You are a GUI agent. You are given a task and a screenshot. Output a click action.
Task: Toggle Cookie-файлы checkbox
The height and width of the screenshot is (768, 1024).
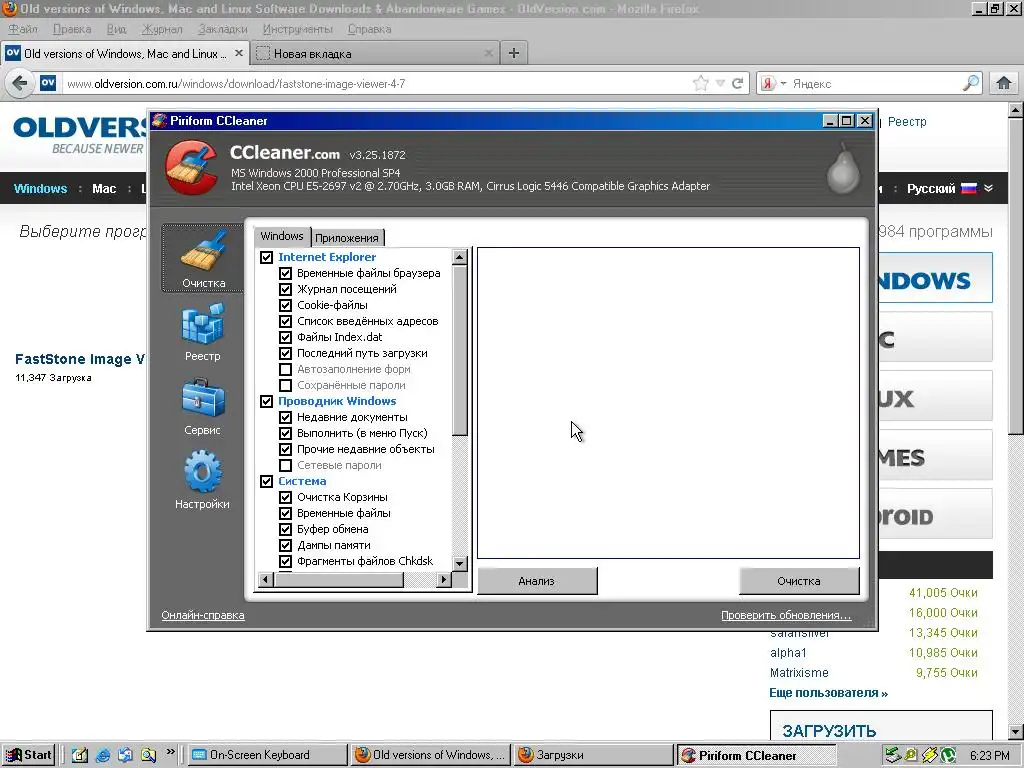click(285, 305)
